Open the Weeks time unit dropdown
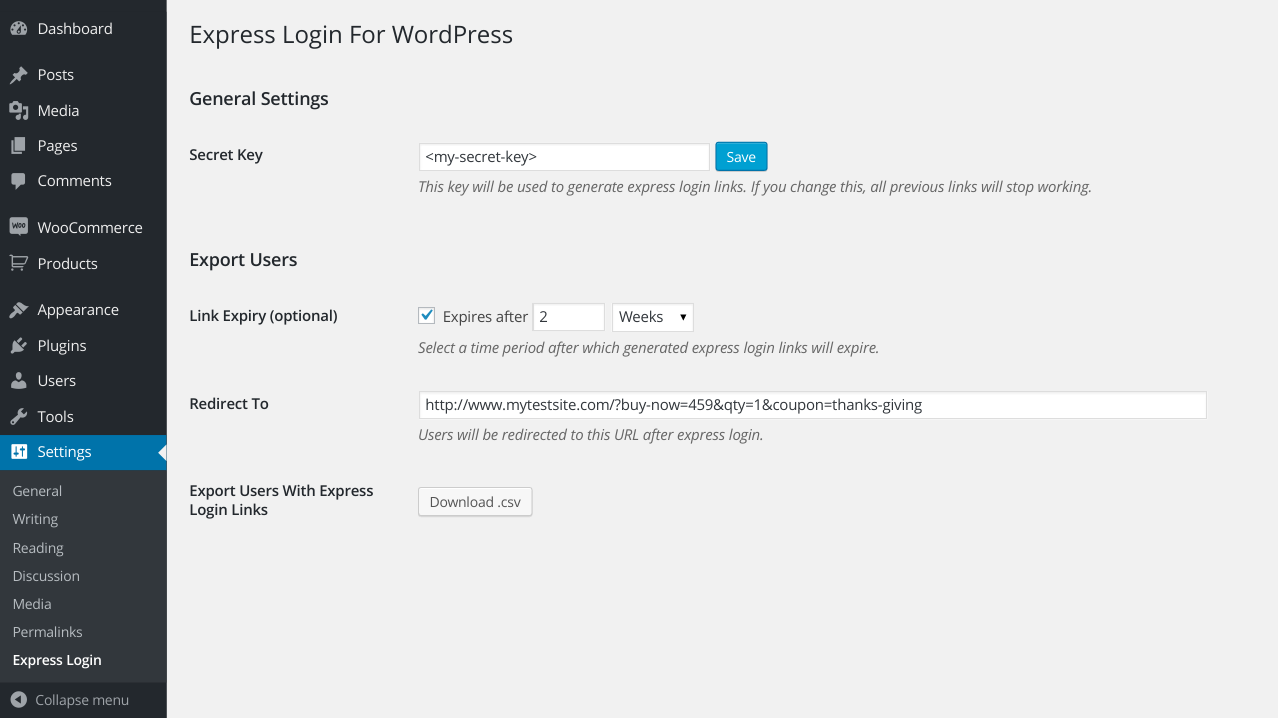The image size is (1278, 718). tap(653, 317)
